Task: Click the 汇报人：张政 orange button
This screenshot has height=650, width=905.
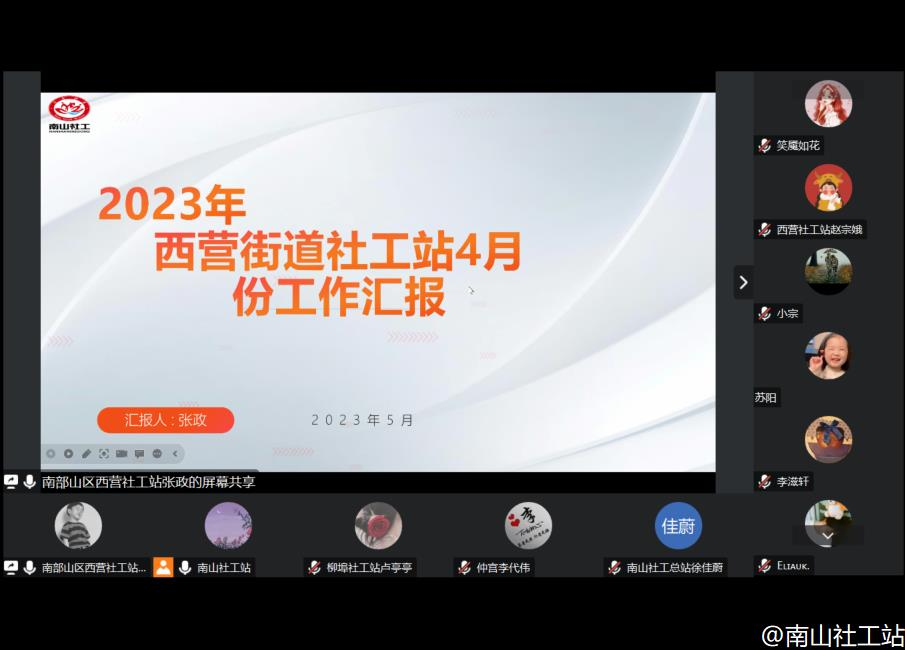Action: pos(165,420)
